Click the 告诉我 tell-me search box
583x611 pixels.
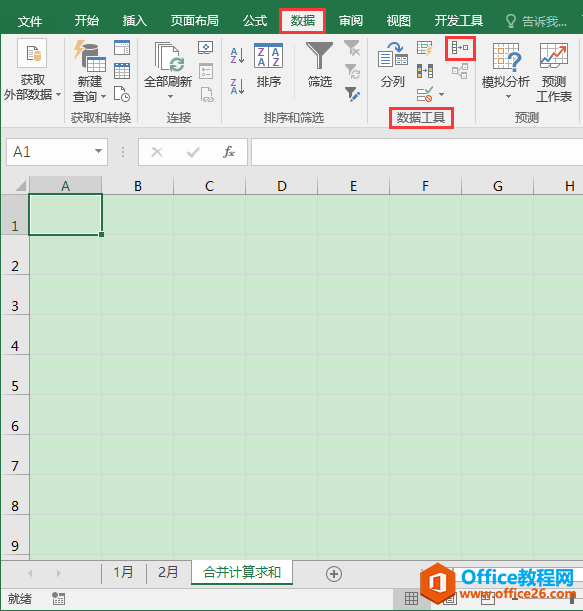click(536, 21)
